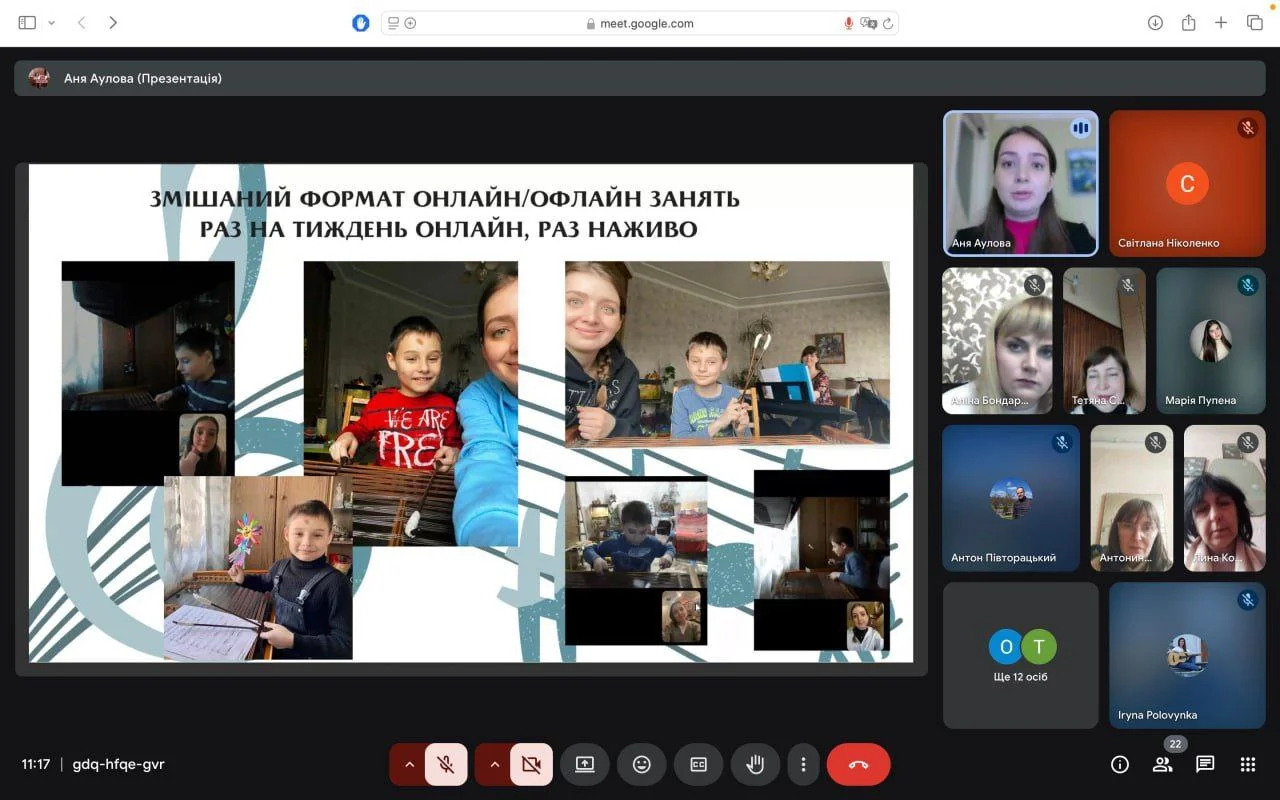Show the participants list icon
Image resolution: width=1280 pixels, height=800 pixels.
point(1162,765)
